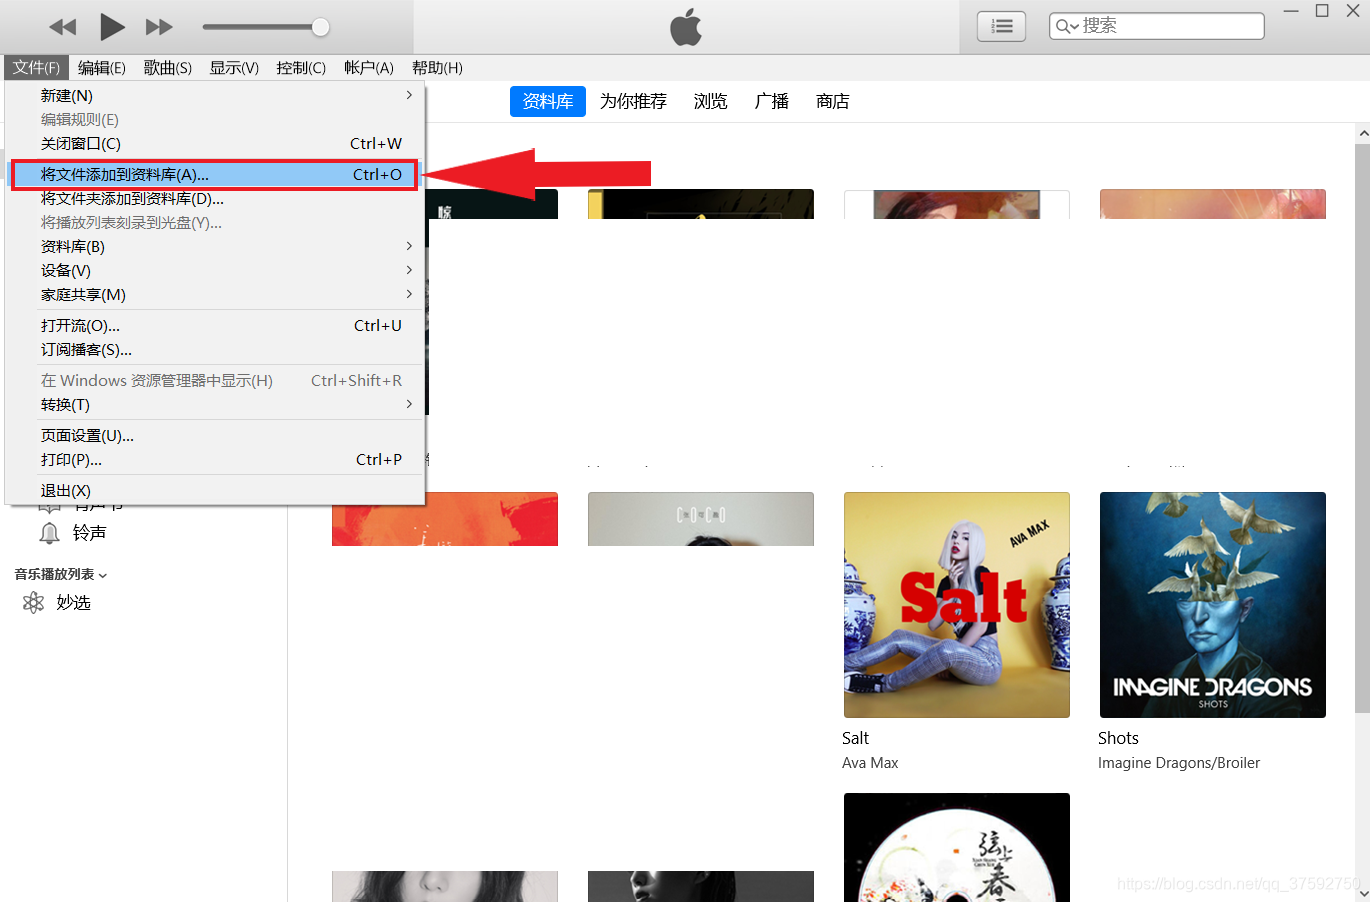This screenshot has width=1370, height=902.
Task: Expand the 新建(N) submenu
Action: pos(215,95)
